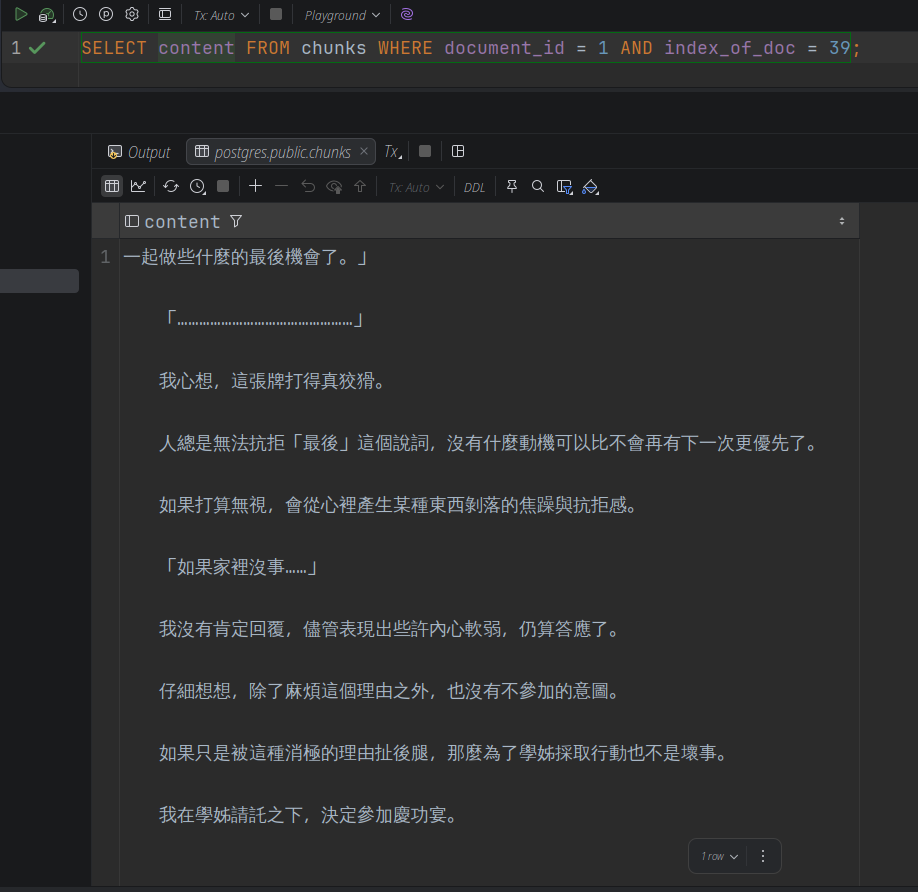Open the query history clock icon
The image size is (918, 892).
click(x=80, y=15)
